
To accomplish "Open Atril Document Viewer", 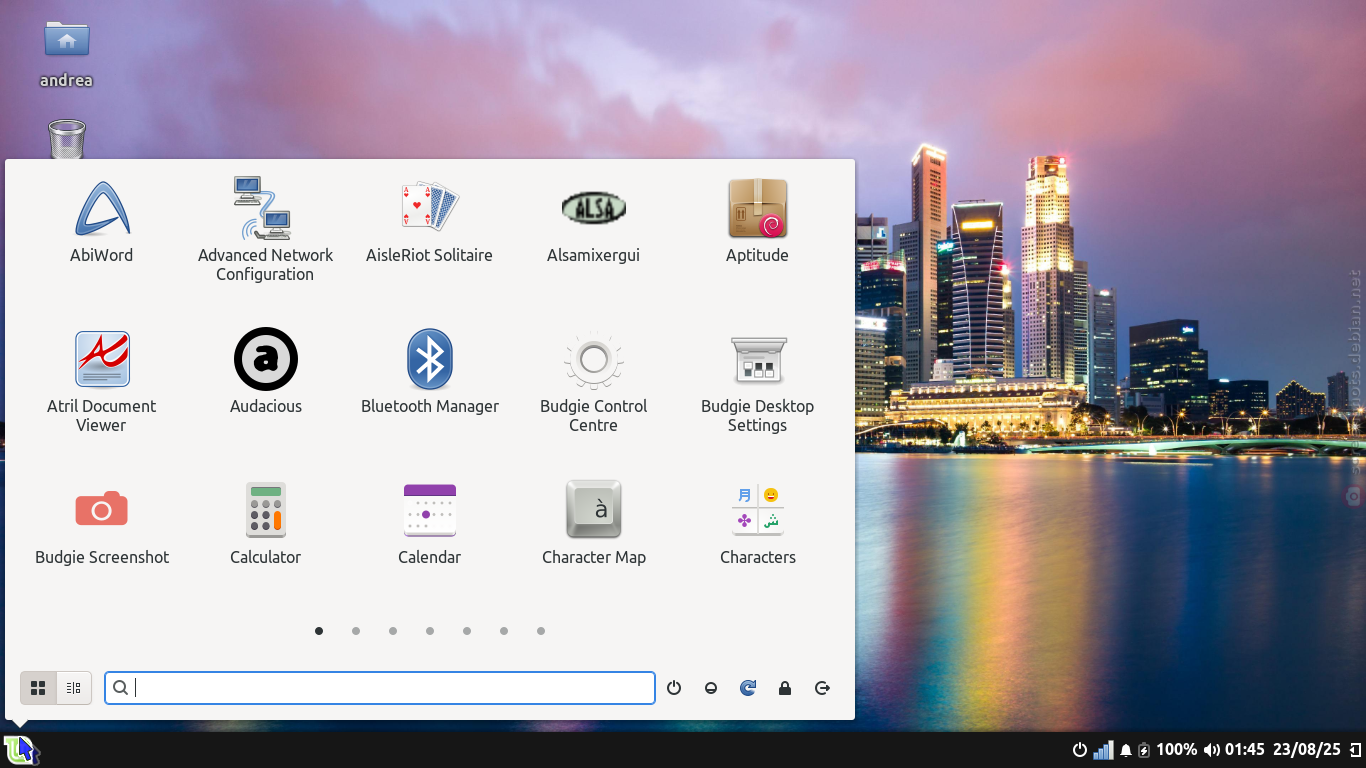I will (x=101, y=382).
